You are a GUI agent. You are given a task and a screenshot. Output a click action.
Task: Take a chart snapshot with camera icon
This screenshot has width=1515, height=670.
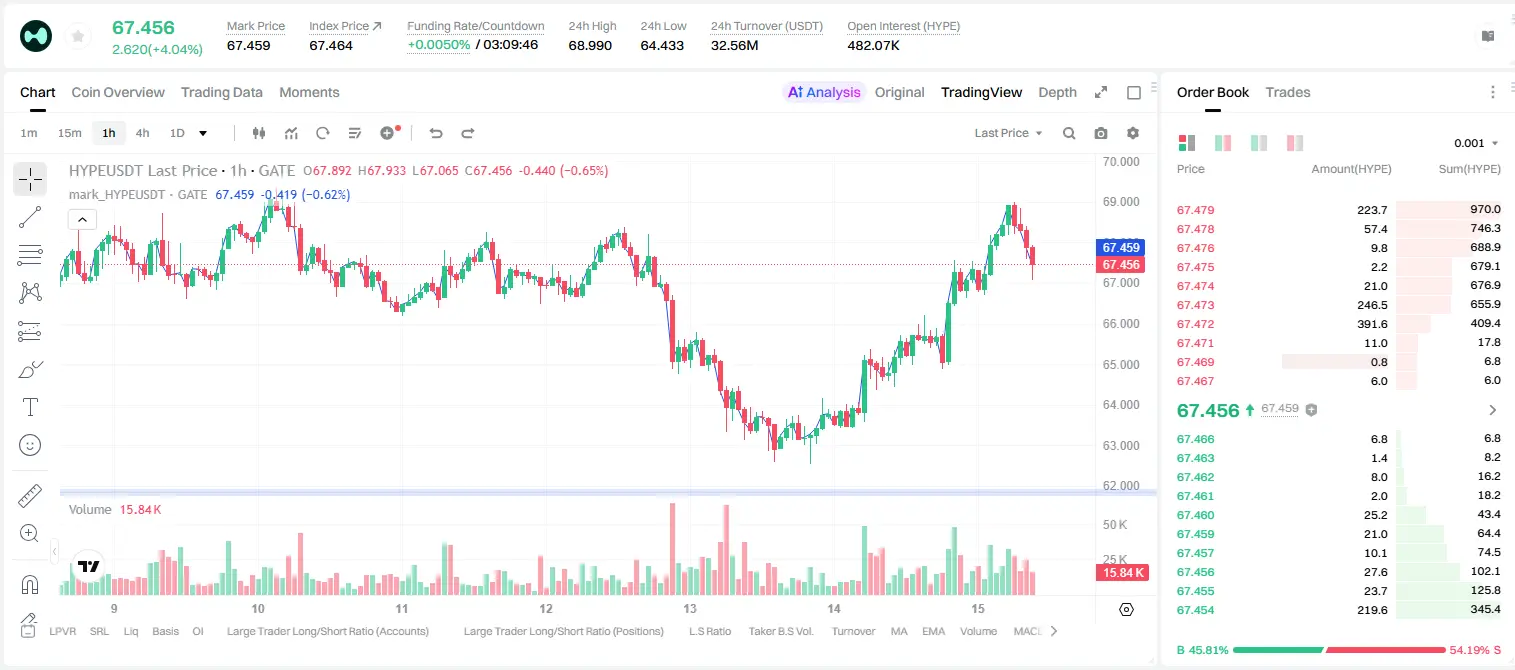(1101, 133)
